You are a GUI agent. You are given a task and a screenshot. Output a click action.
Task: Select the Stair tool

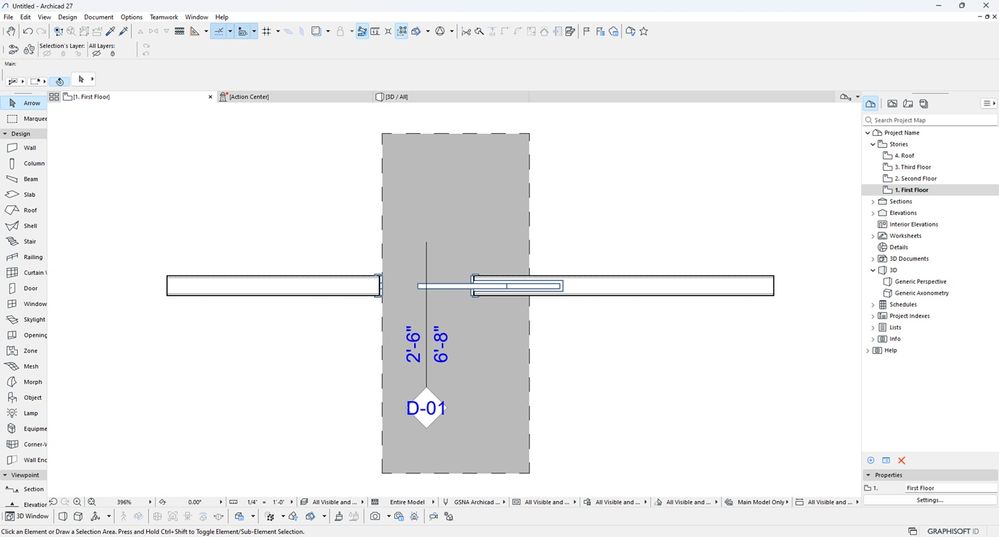coord(24,241)
